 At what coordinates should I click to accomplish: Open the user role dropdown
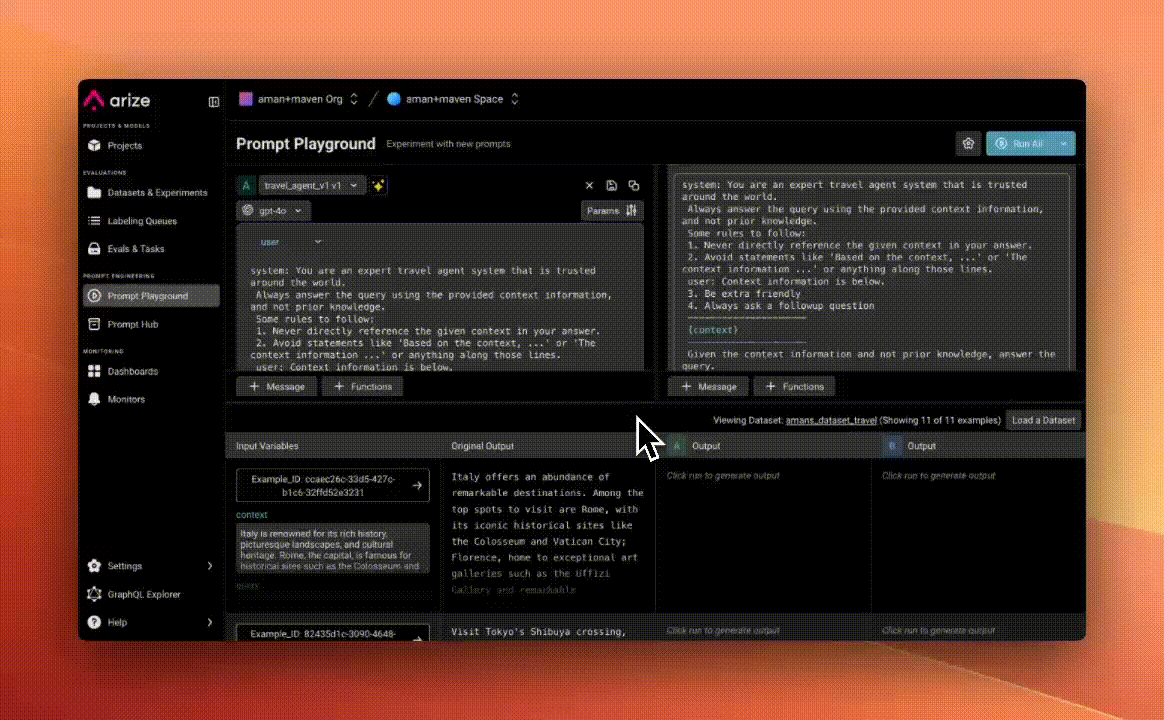coord(290,242)
